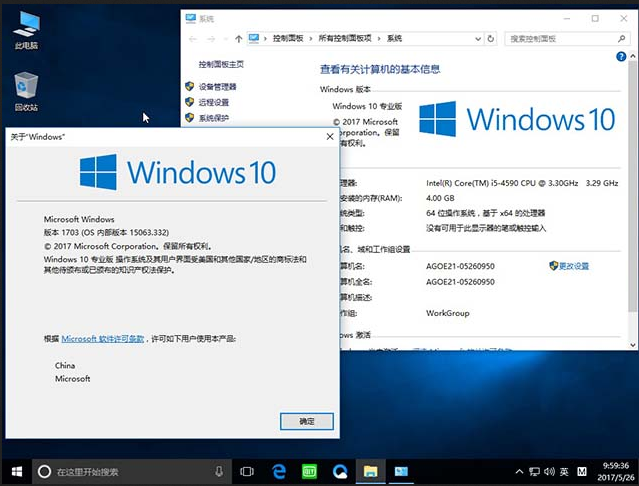Click the Cortana circle icon
639x486 pixels.
pyautogui.click(x=44, y=472)
